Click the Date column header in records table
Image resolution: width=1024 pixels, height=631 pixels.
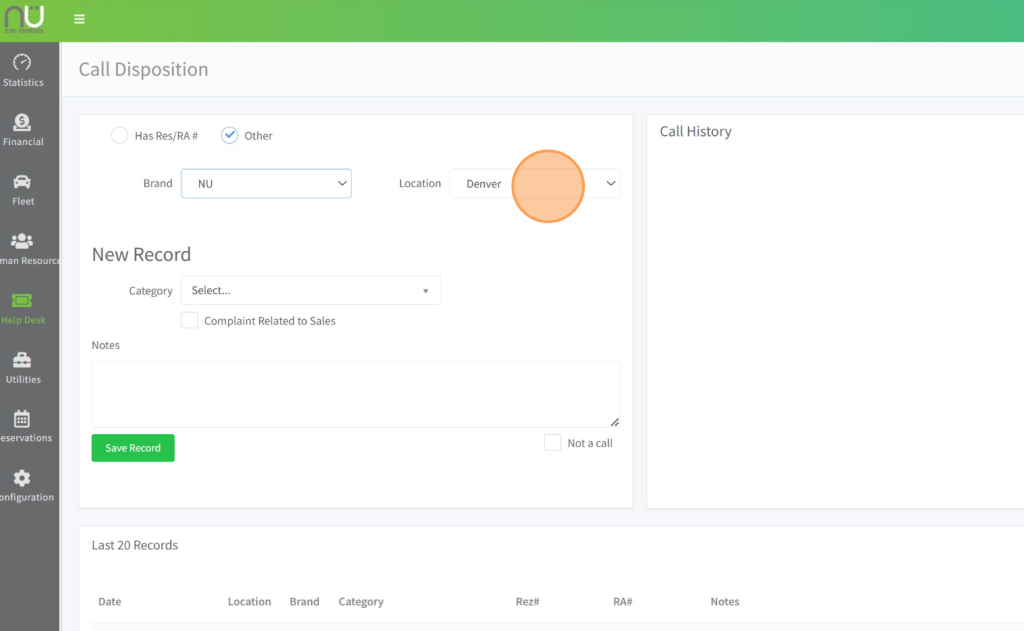coord(110,602)
